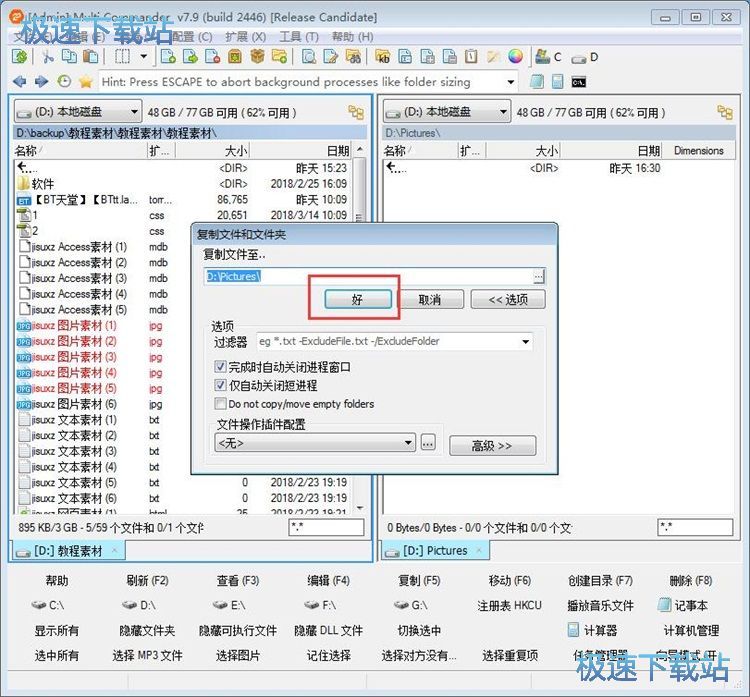The height and width of the screenshot is (697, 750).
Task: Click the color wheel icon
Action: [x=516, y=57]
